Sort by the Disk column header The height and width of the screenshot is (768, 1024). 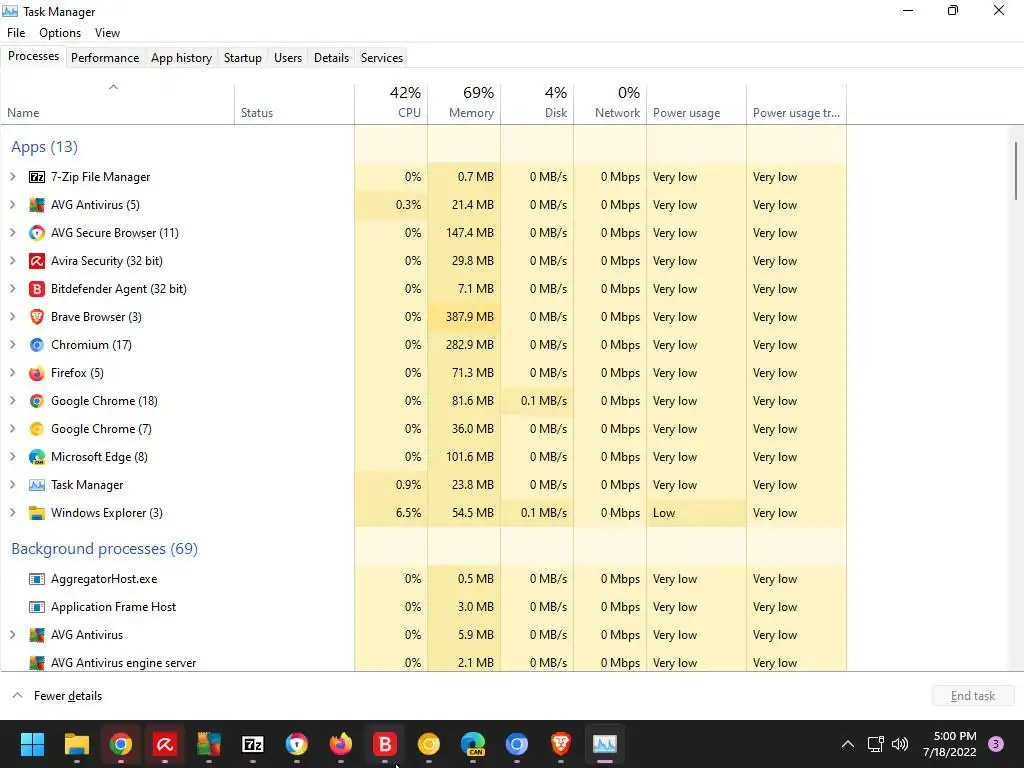click(x=537, y=103)
